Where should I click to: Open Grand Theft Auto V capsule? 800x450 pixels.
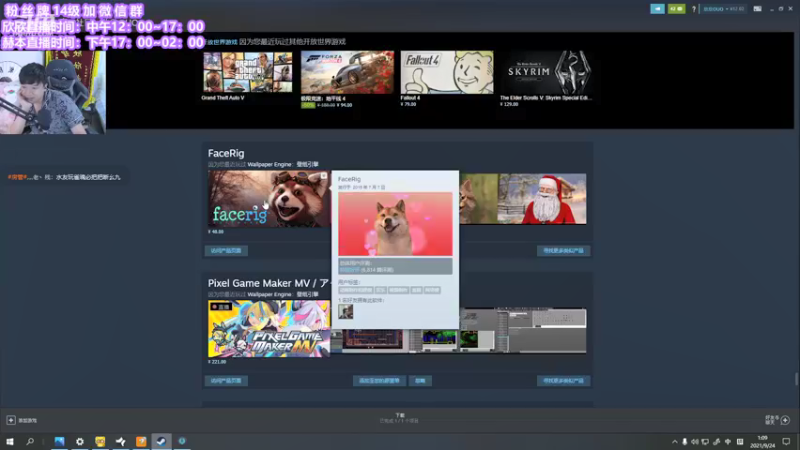tap(247, 72)
